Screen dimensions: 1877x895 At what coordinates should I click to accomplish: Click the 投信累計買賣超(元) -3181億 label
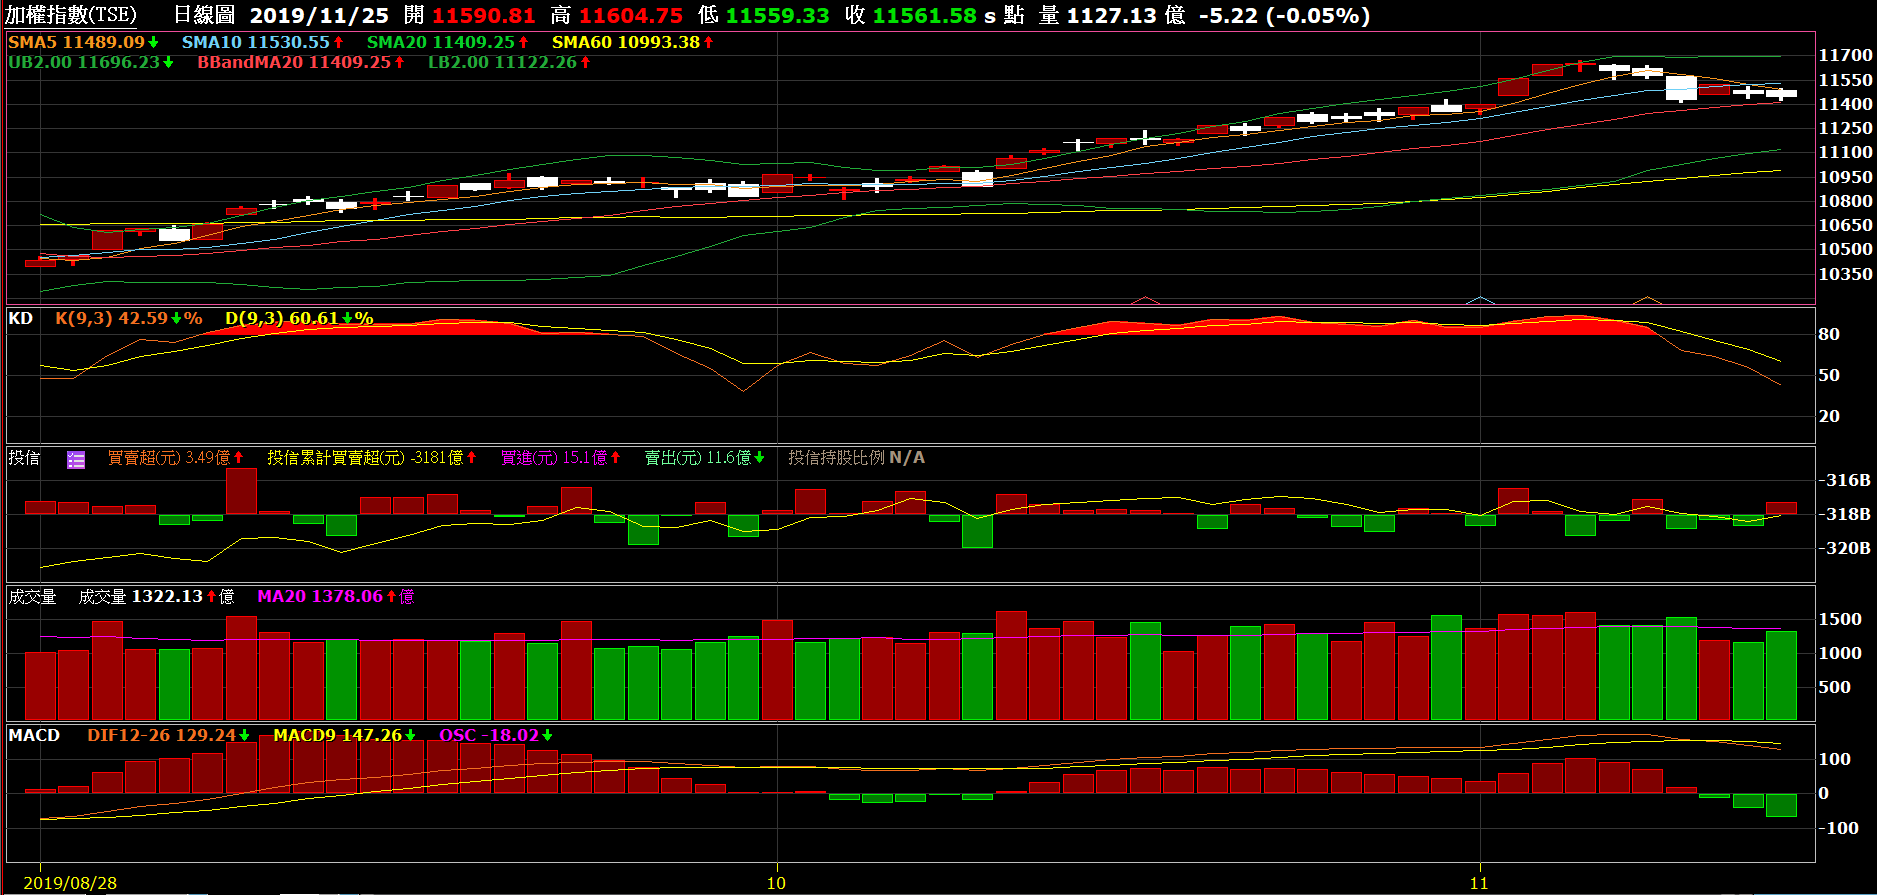pos(372,458)
